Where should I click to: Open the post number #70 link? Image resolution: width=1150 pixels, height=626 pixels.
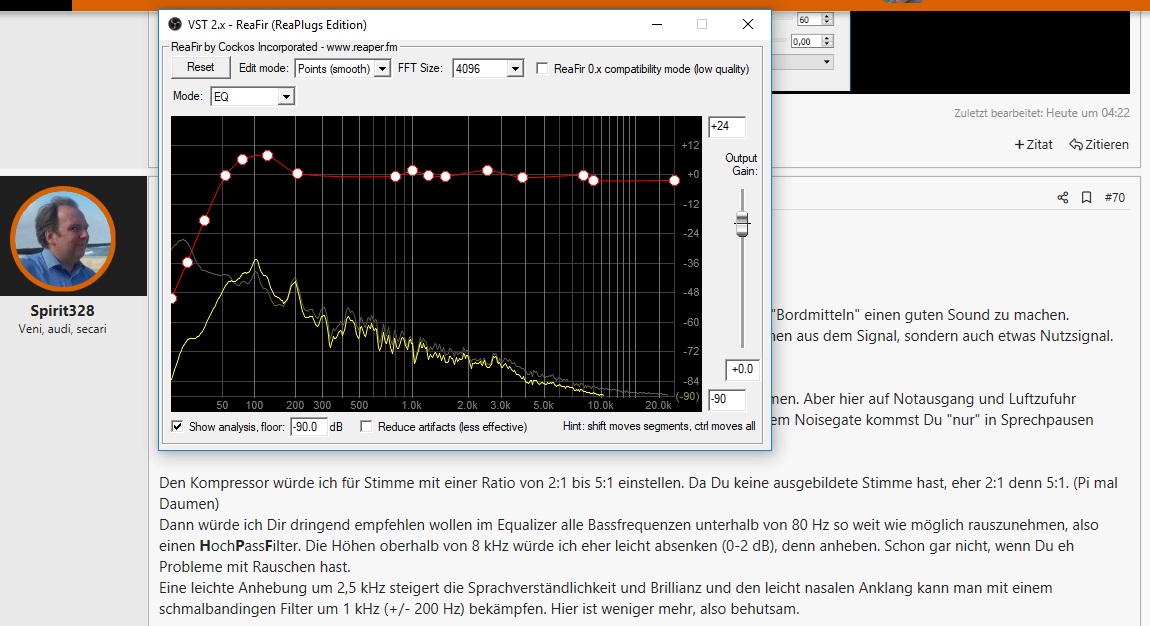pyautogui.click(x=1115, y=197)
